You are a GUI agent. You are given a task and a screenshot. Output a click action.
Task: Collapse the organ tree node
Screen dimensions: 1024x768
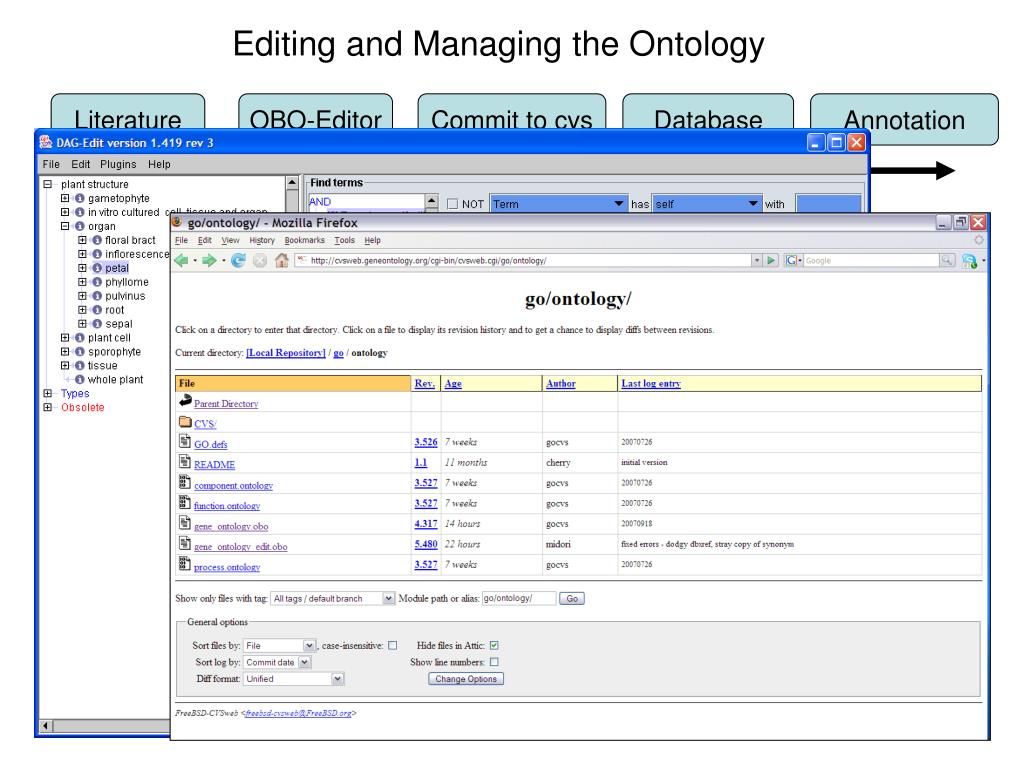pos(65,226)
